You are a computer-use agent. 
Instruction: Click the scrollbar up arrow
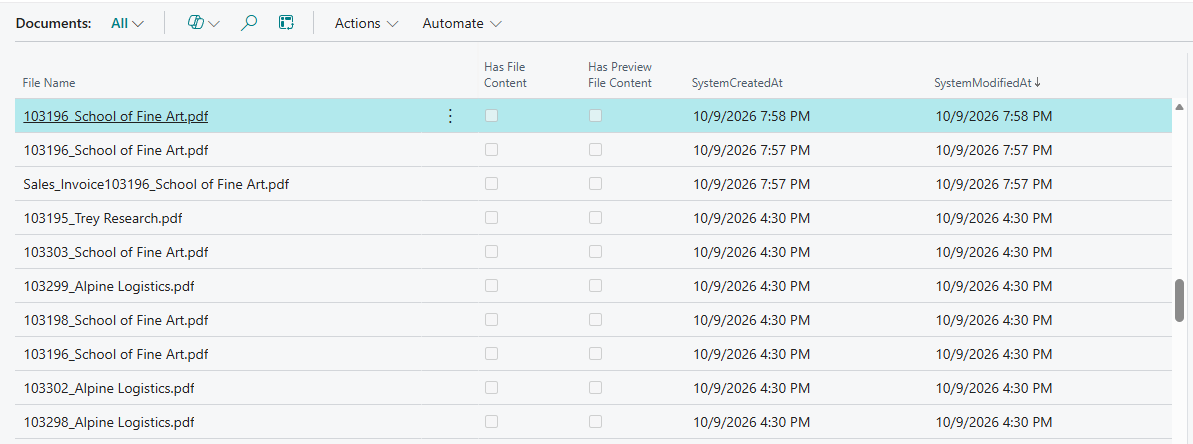pos(1179,108)
